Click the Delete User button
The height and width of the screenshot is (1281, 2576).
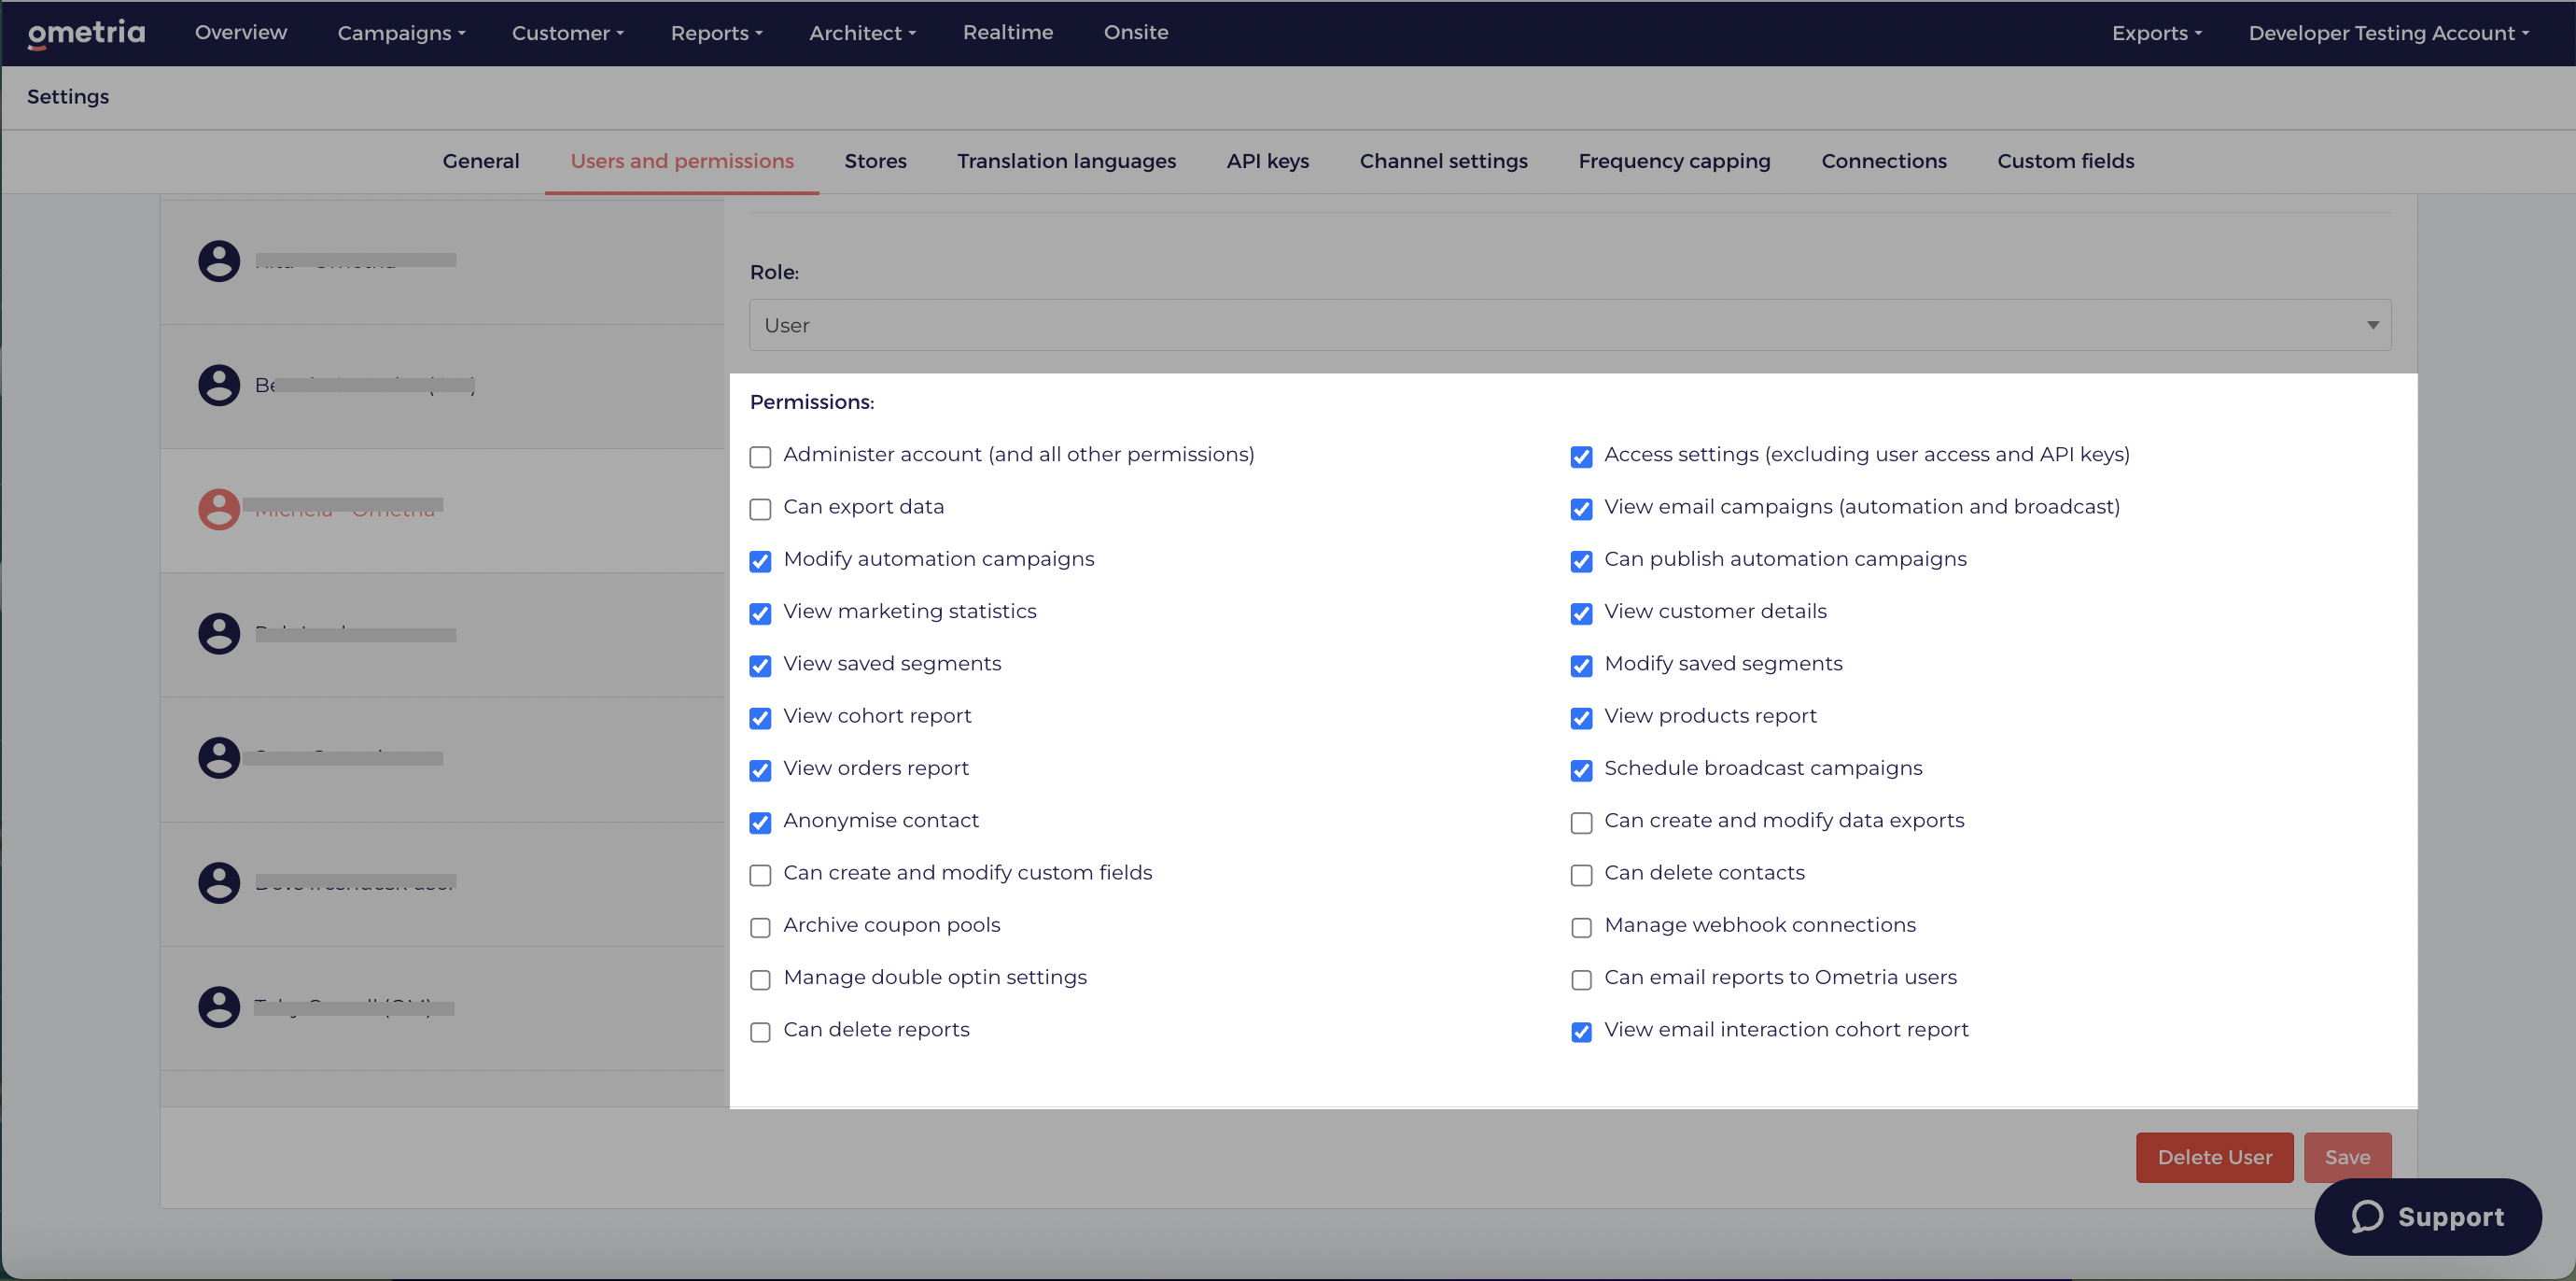point(2215,1157)
